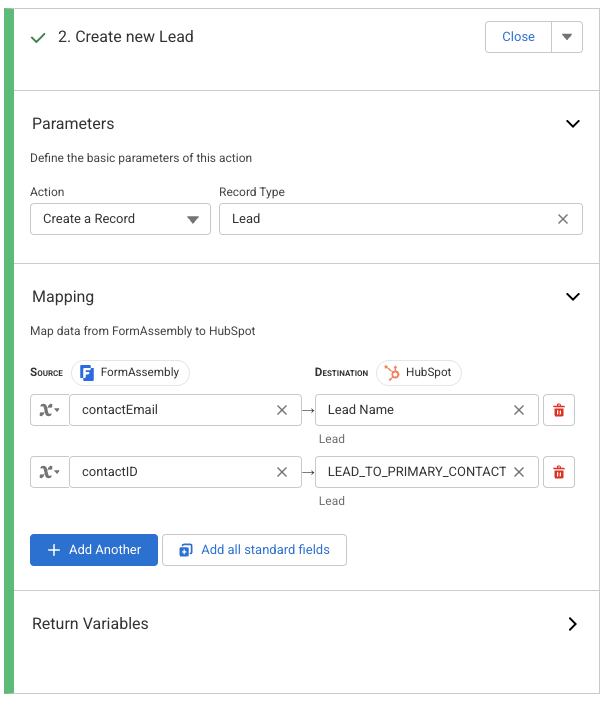
Task: Open variable type dropdown for contactID
Action: (49, 472)
